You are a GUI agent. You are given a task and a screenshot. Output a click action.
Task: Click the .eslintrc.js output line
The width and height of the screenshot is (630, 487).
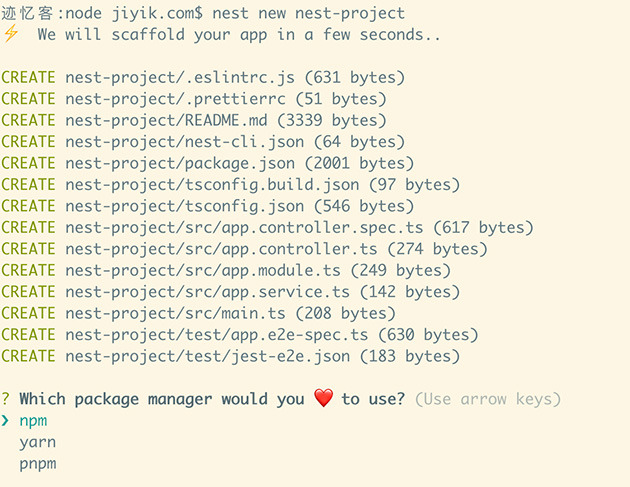tap(203, 78)
